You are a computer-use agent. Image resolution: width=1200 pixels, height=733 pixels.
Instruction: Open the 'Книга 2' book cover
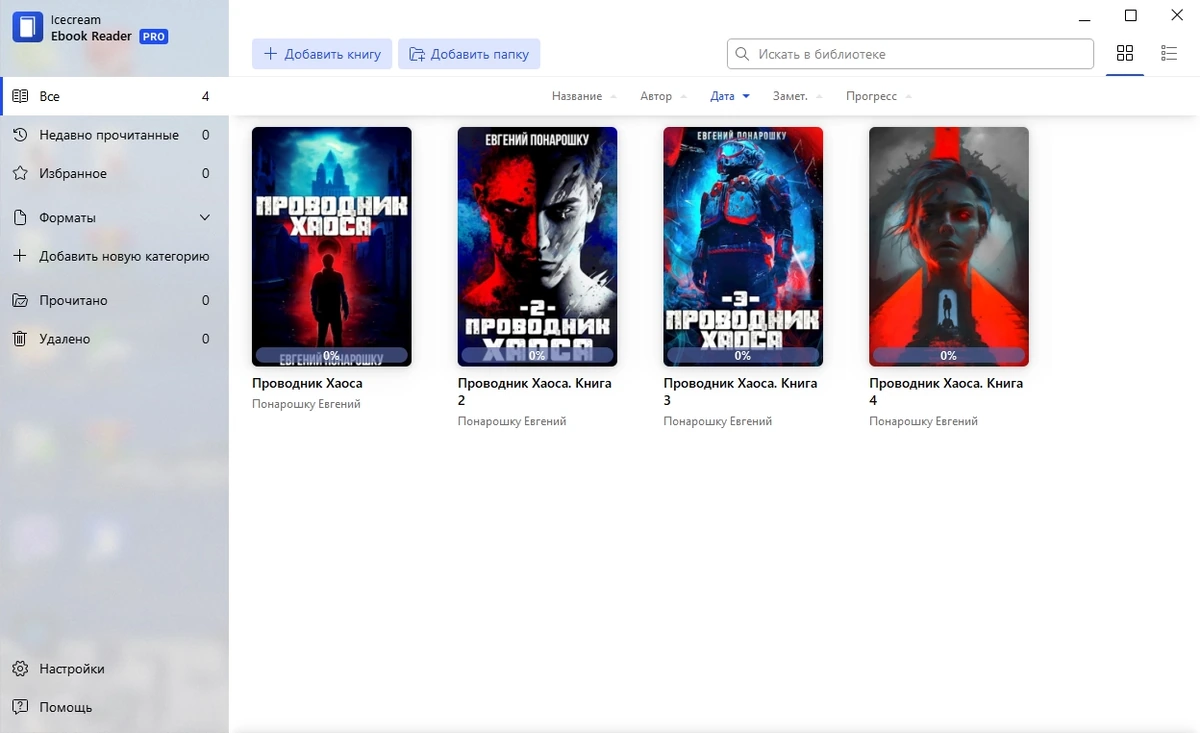click(537, 246)
